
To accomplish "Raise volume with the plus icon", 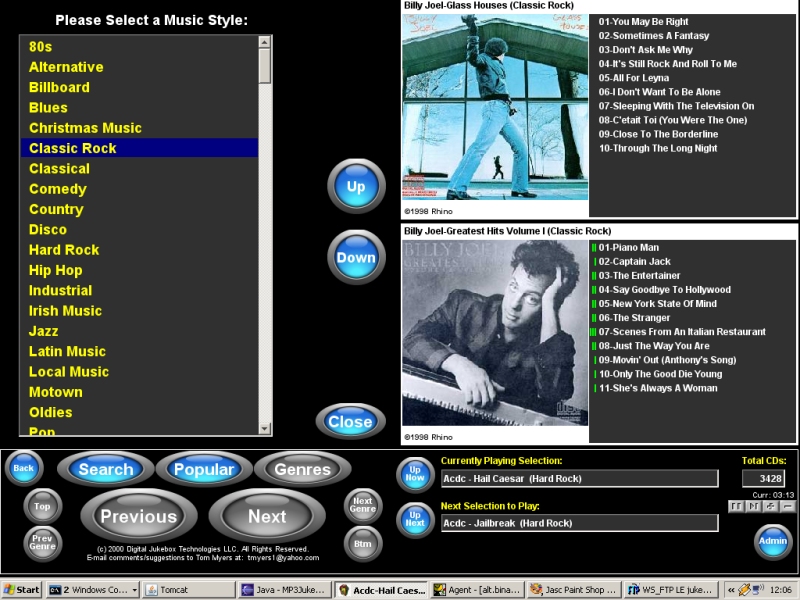I will 770,506.
